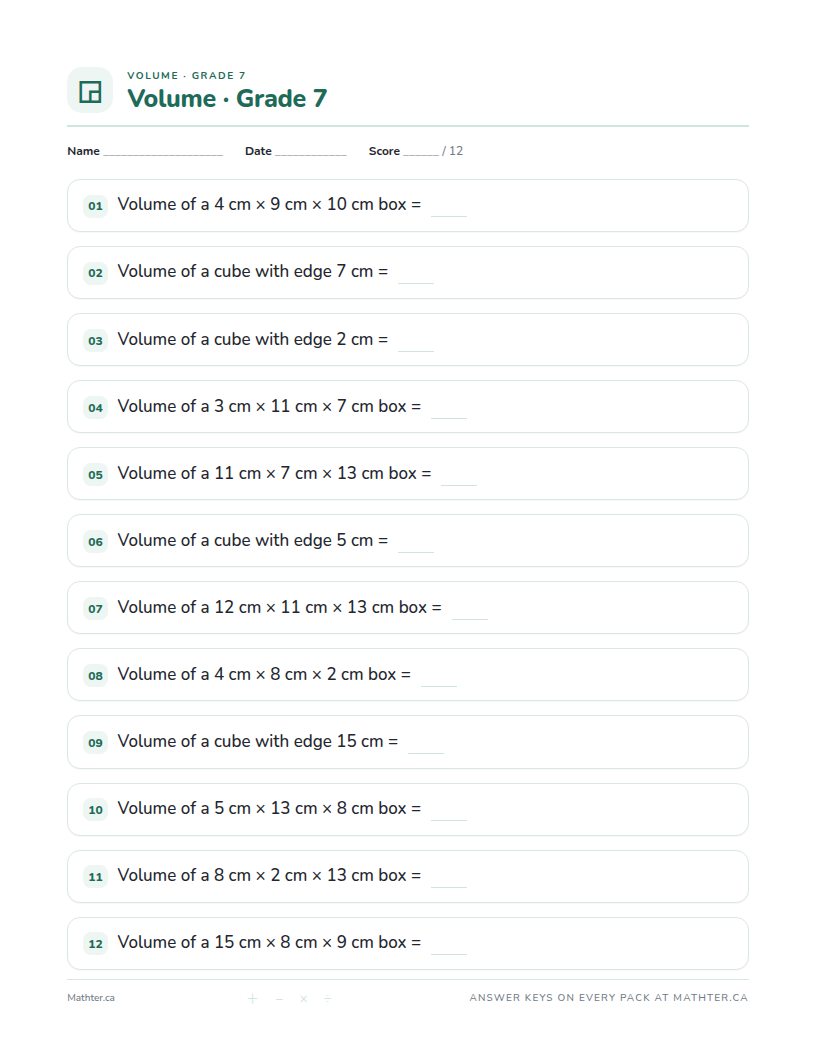Select the Name blank line

pyautogui.click(x=163, y=152)
